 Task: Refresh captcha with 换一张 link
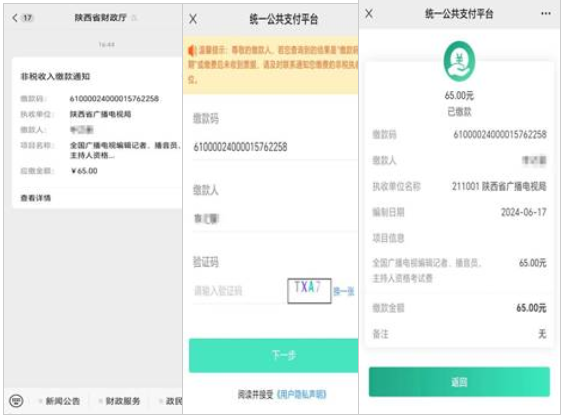coord(343,291)
